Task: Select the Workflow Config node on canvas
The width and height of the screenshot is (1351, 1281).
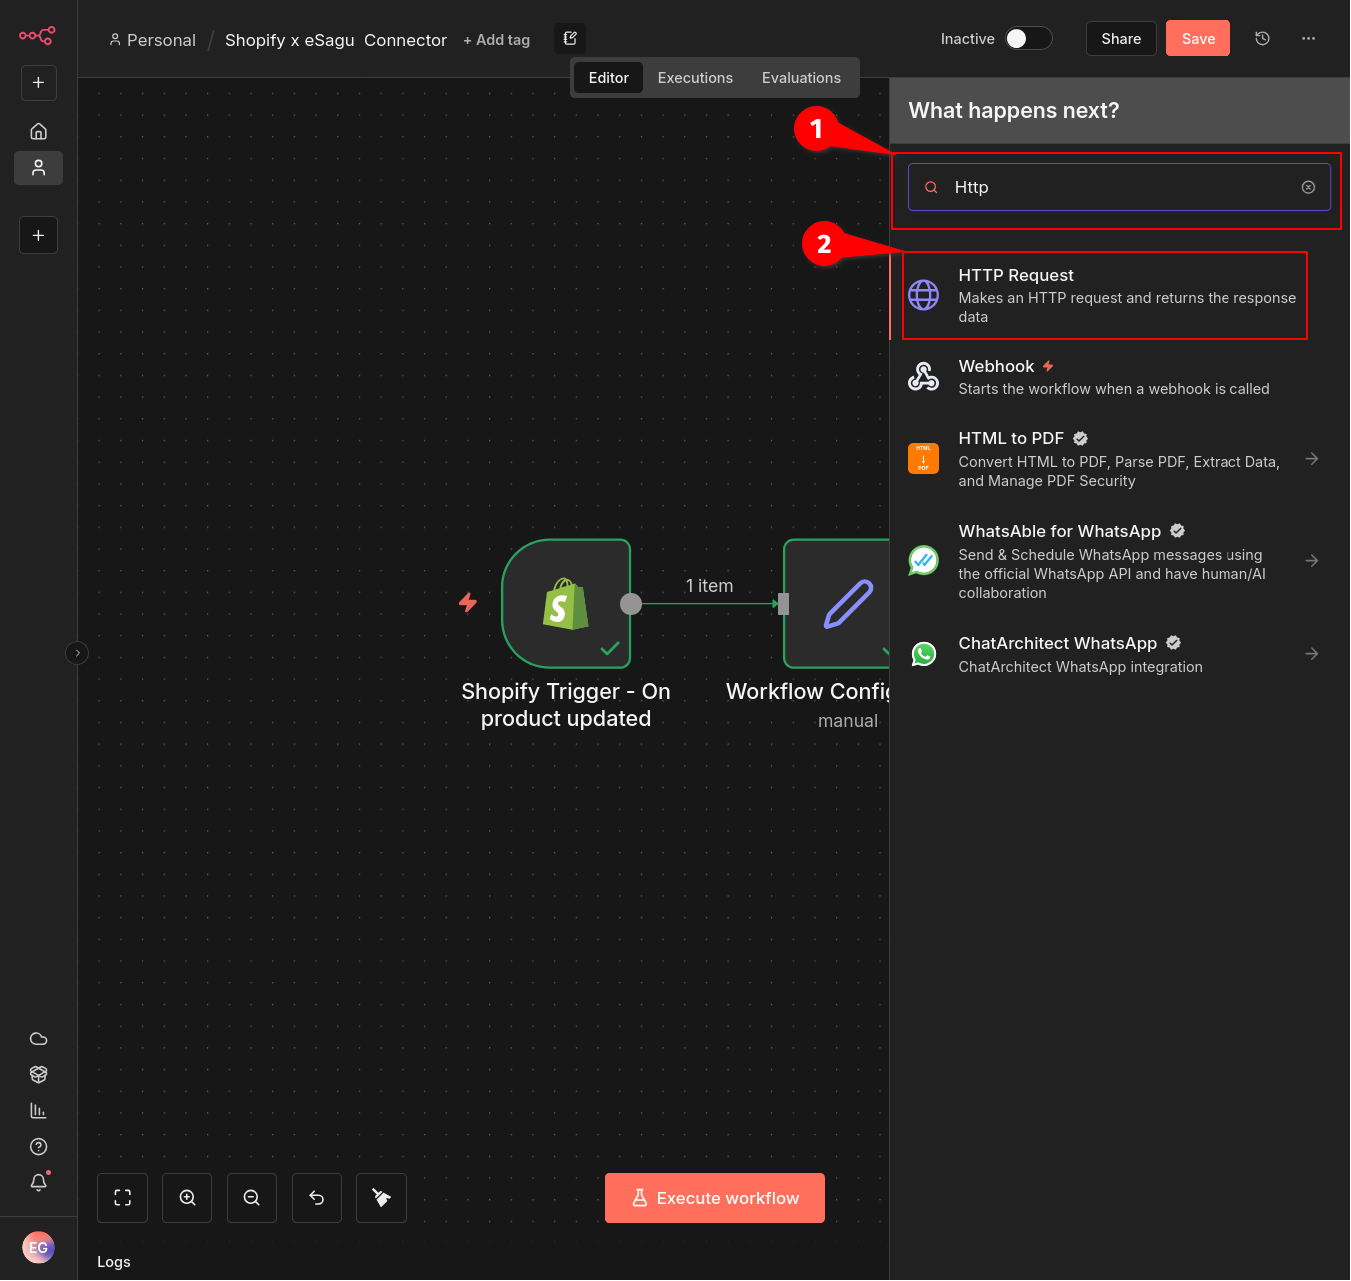Action: click(x=837, y=604)
